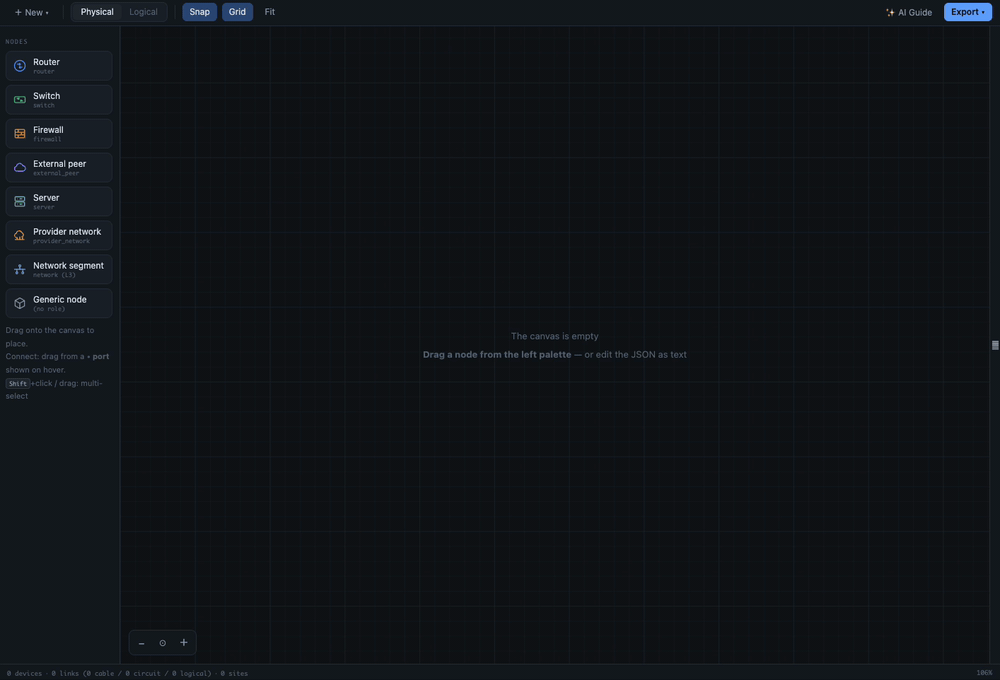This screenshot has height=680, width=1000.
Task: Open the AI Guide
Action: [x=909, y=12]
